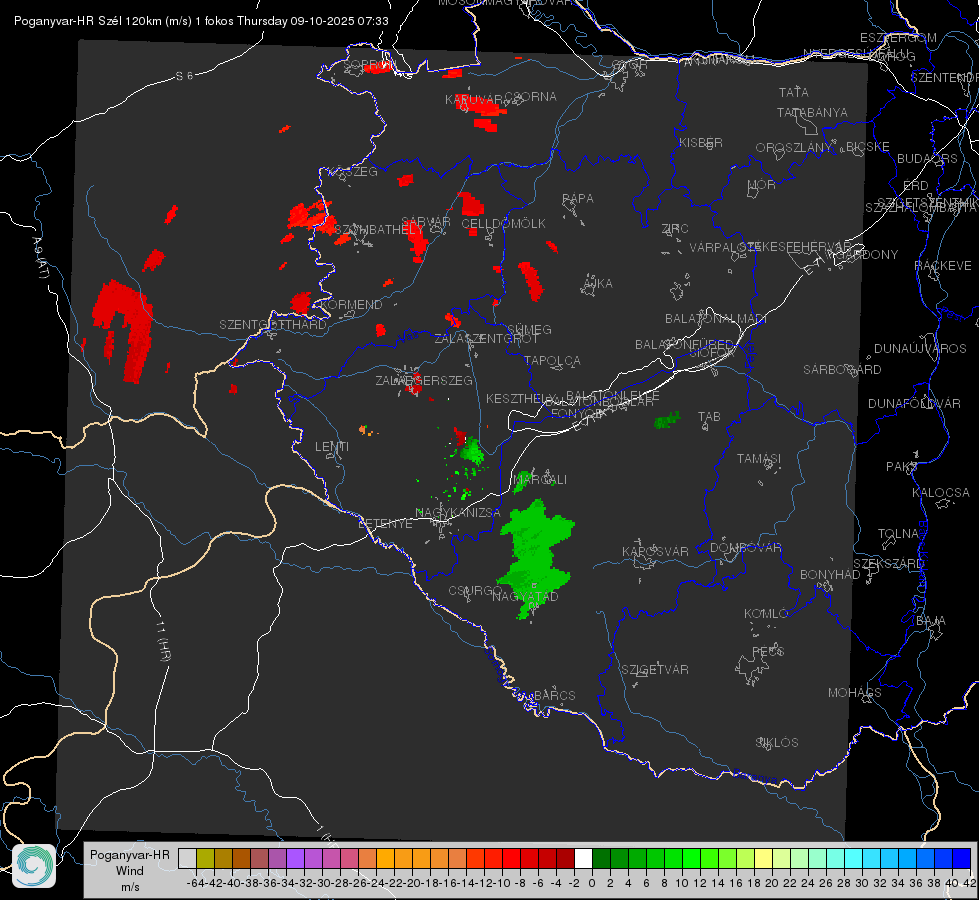Select the MOR city label
The height and width of the screenshot is (900, 979).
point(762,184)
